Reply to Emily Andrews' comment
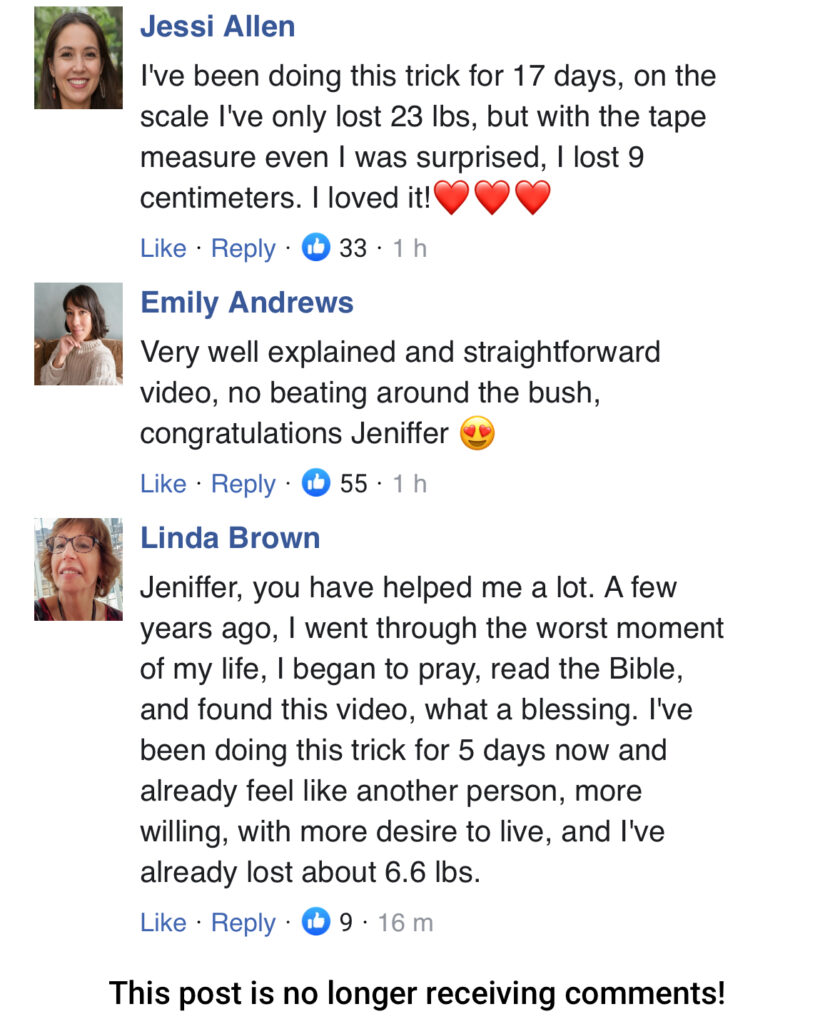835x1024 pixels. pos(243,483)
